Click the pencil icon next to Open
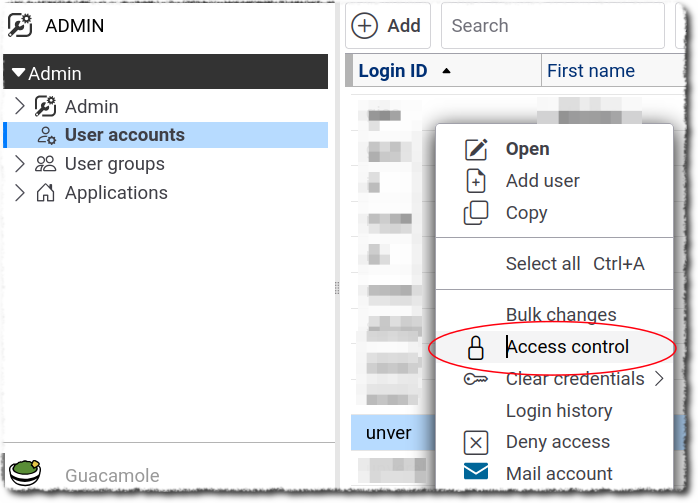Viewport: 698px width, 503px height. (477, 149)
